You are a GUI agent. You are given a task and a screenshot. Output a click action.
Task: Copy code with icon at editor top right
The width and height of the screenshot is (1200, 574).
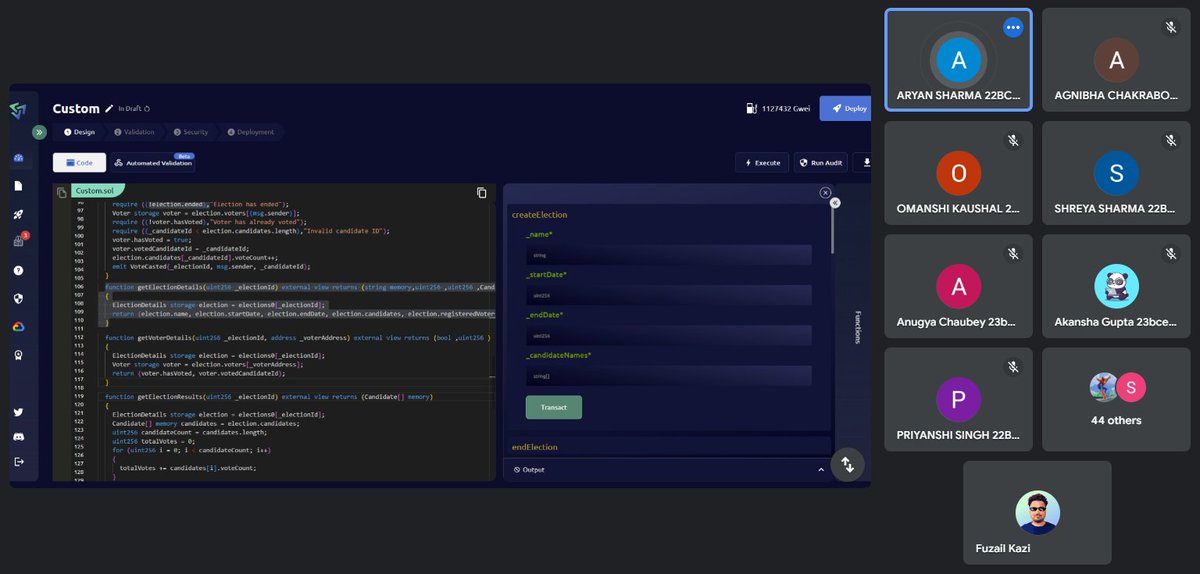(x=482, y=192)
